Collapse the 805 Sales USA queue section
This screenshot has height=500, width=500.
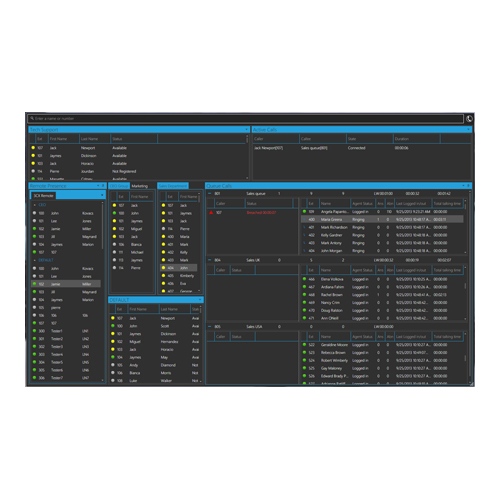coord(210,326)
